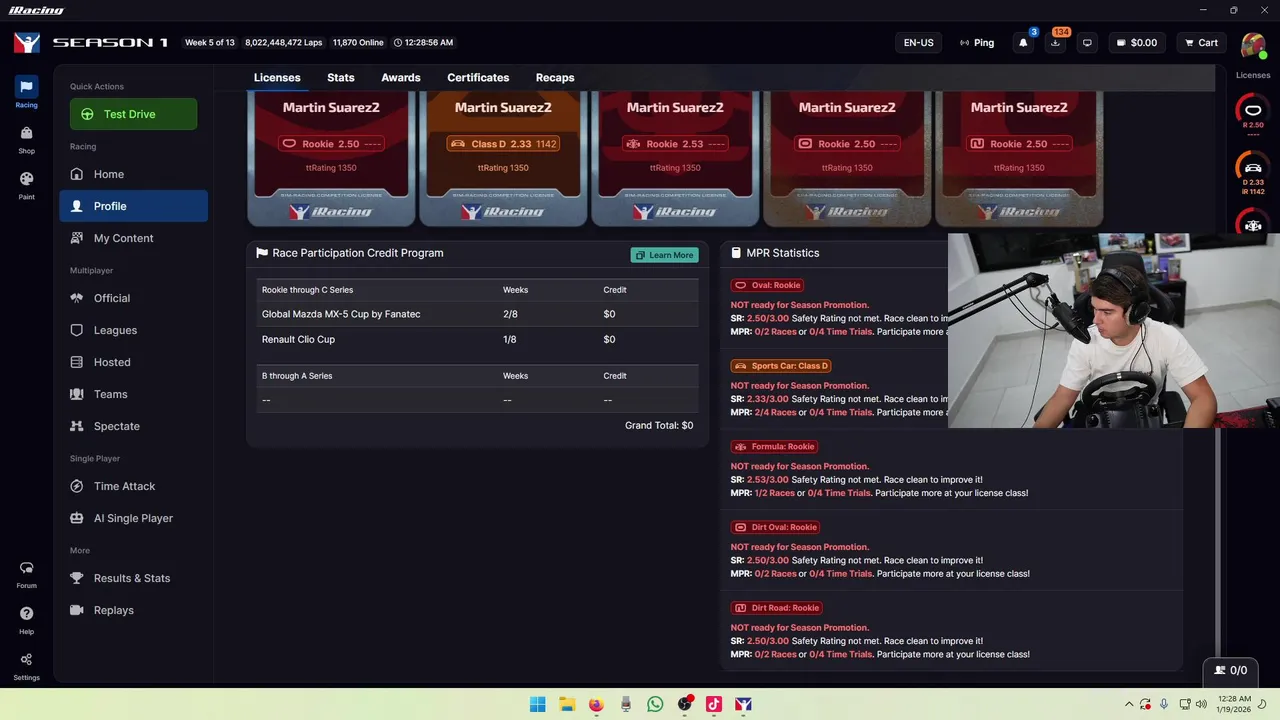Open the Windows Start menu
Viewport: 1280px width, 720px height.
537,704
